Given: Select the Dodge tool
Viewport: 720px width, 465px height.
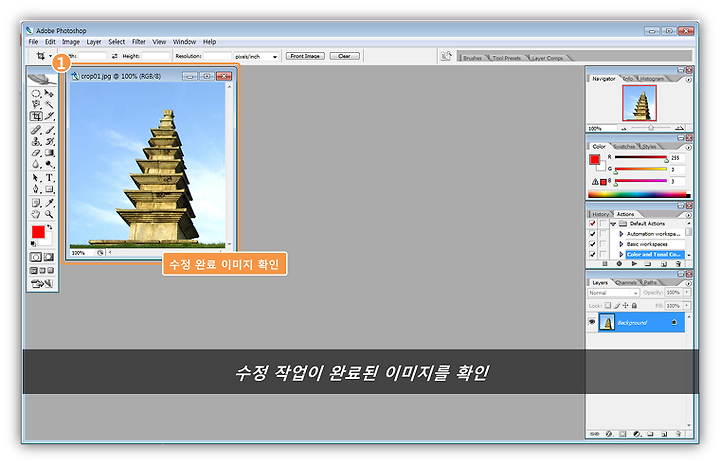Looking at the screenshot, I should [x=49, y=164].
